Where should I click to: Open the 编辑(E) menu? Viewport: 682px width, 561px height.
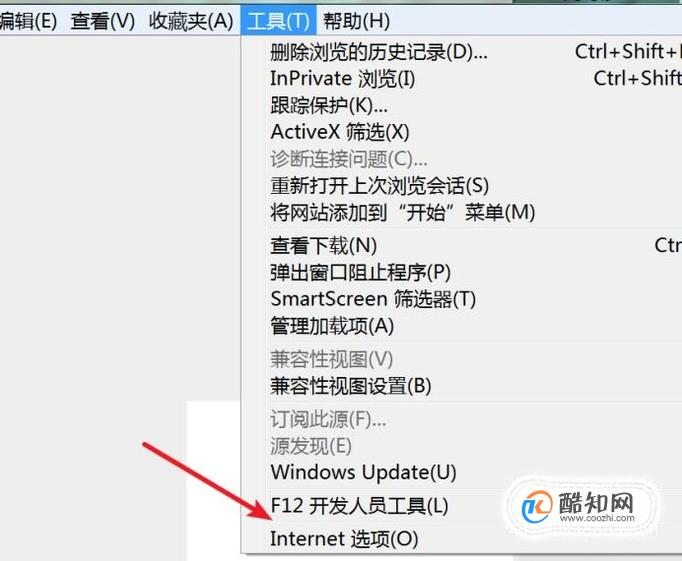[x=28, y=21]
